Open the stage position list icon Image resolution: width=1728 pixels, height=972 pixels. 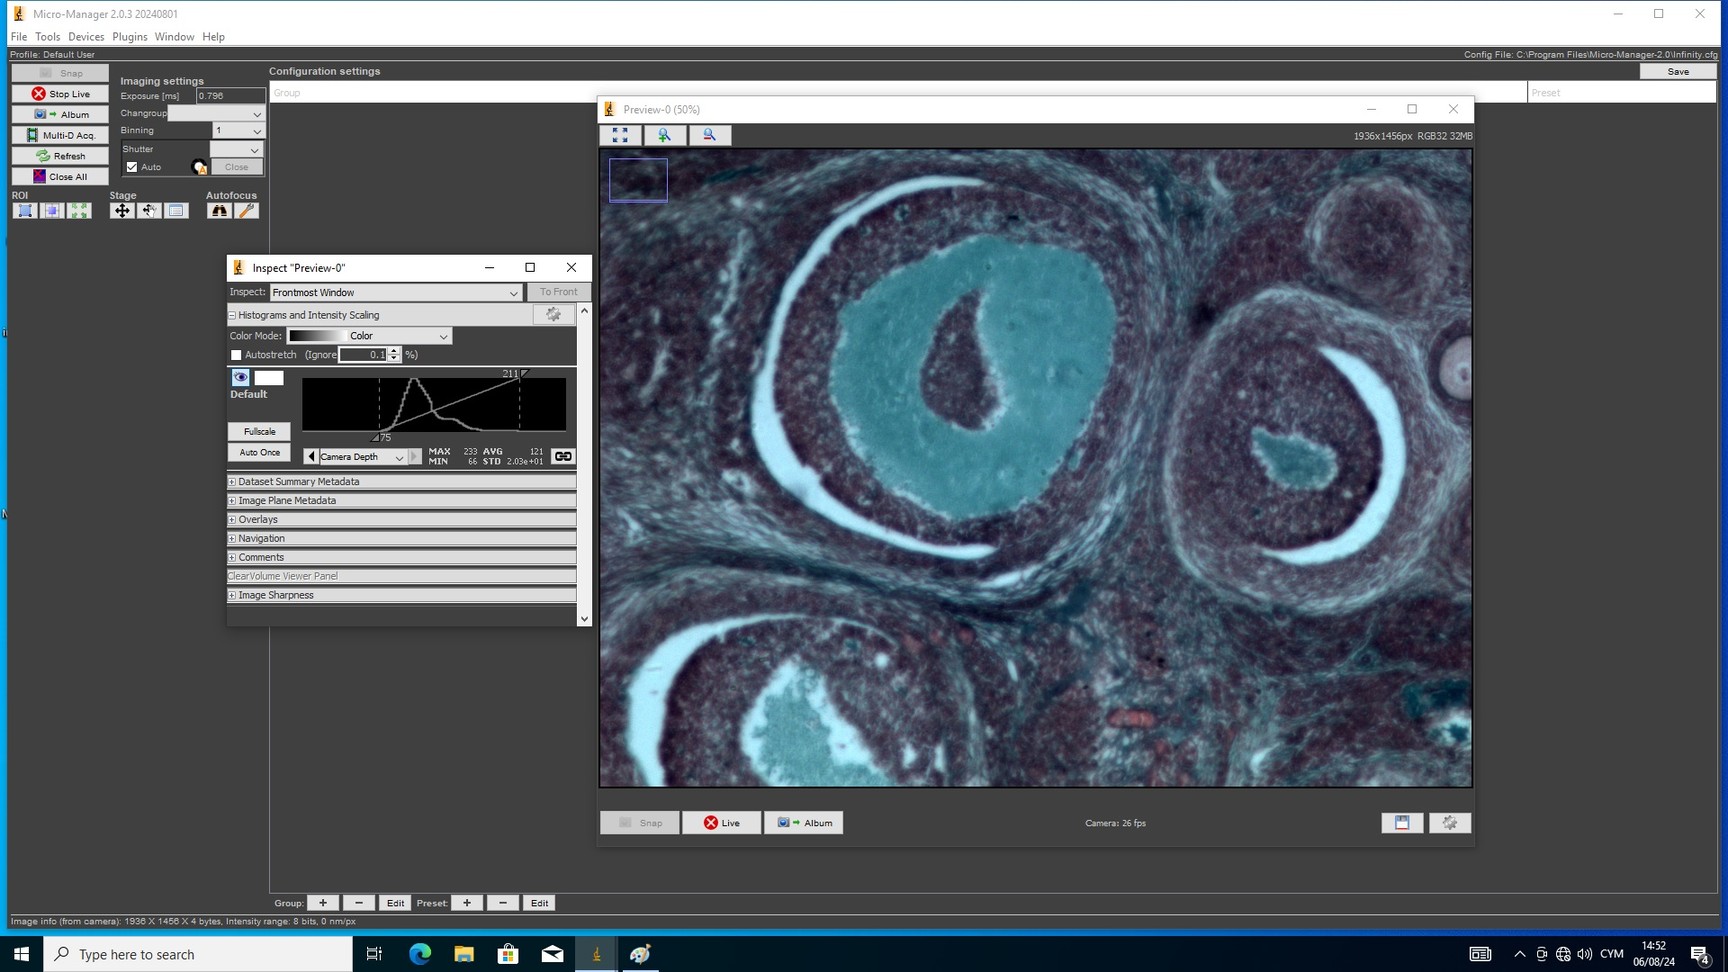(x=176, y=211)
